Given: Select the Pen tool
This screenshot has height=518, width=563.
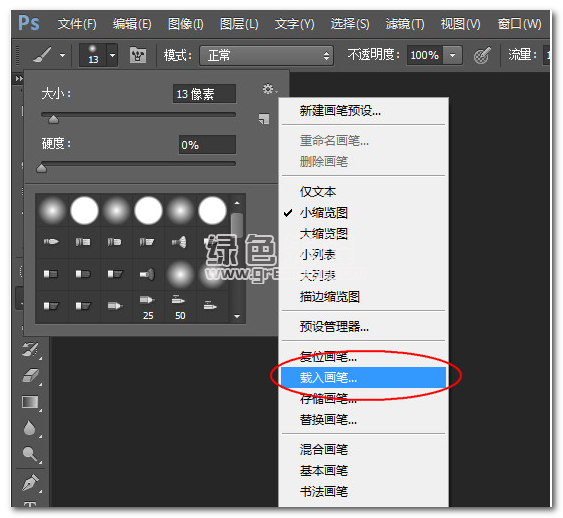Looking at the screenshot, I should [x=31, y=482].
